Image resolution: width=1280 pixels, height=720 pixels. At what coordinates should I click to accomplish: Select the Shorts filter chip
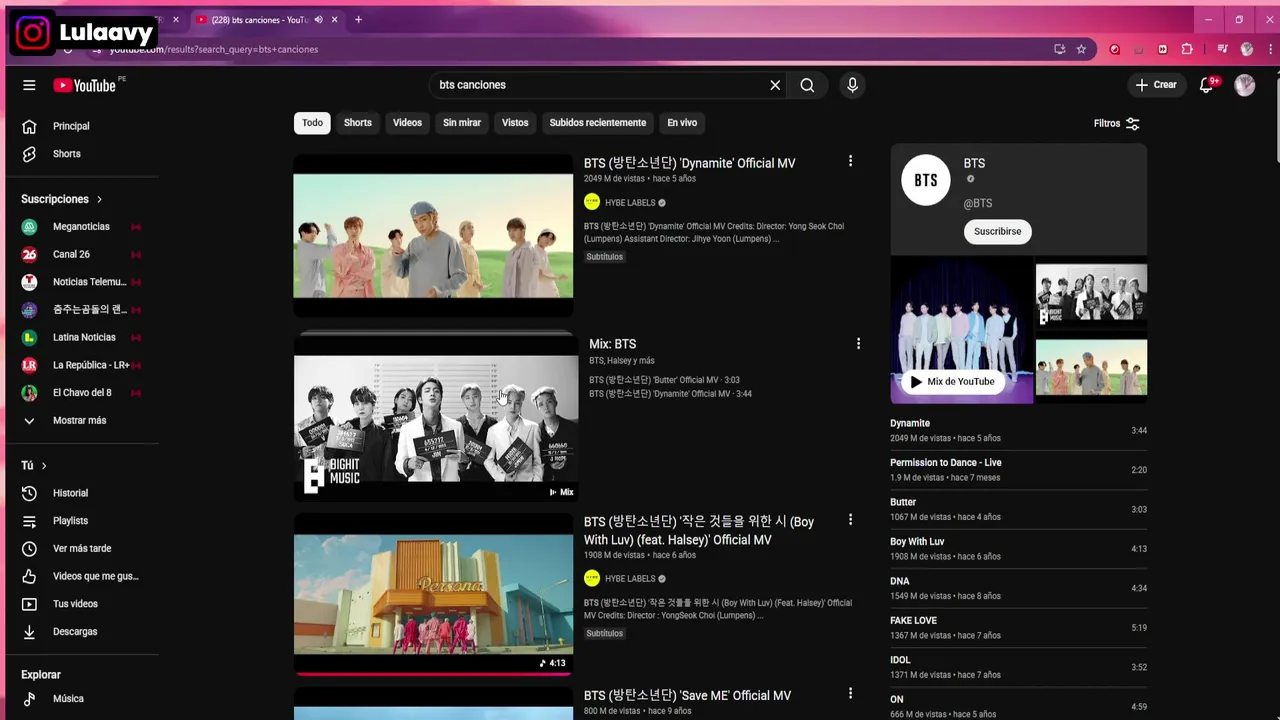pyautogui.click(x=358, y=123)
